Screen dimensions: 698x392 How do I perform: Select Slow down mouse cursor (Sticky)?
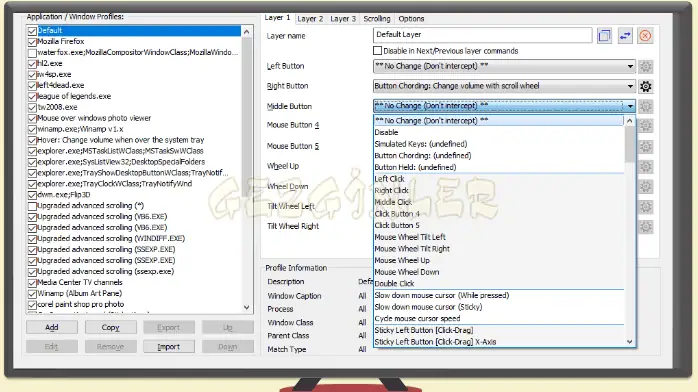(x=499, y=307)
